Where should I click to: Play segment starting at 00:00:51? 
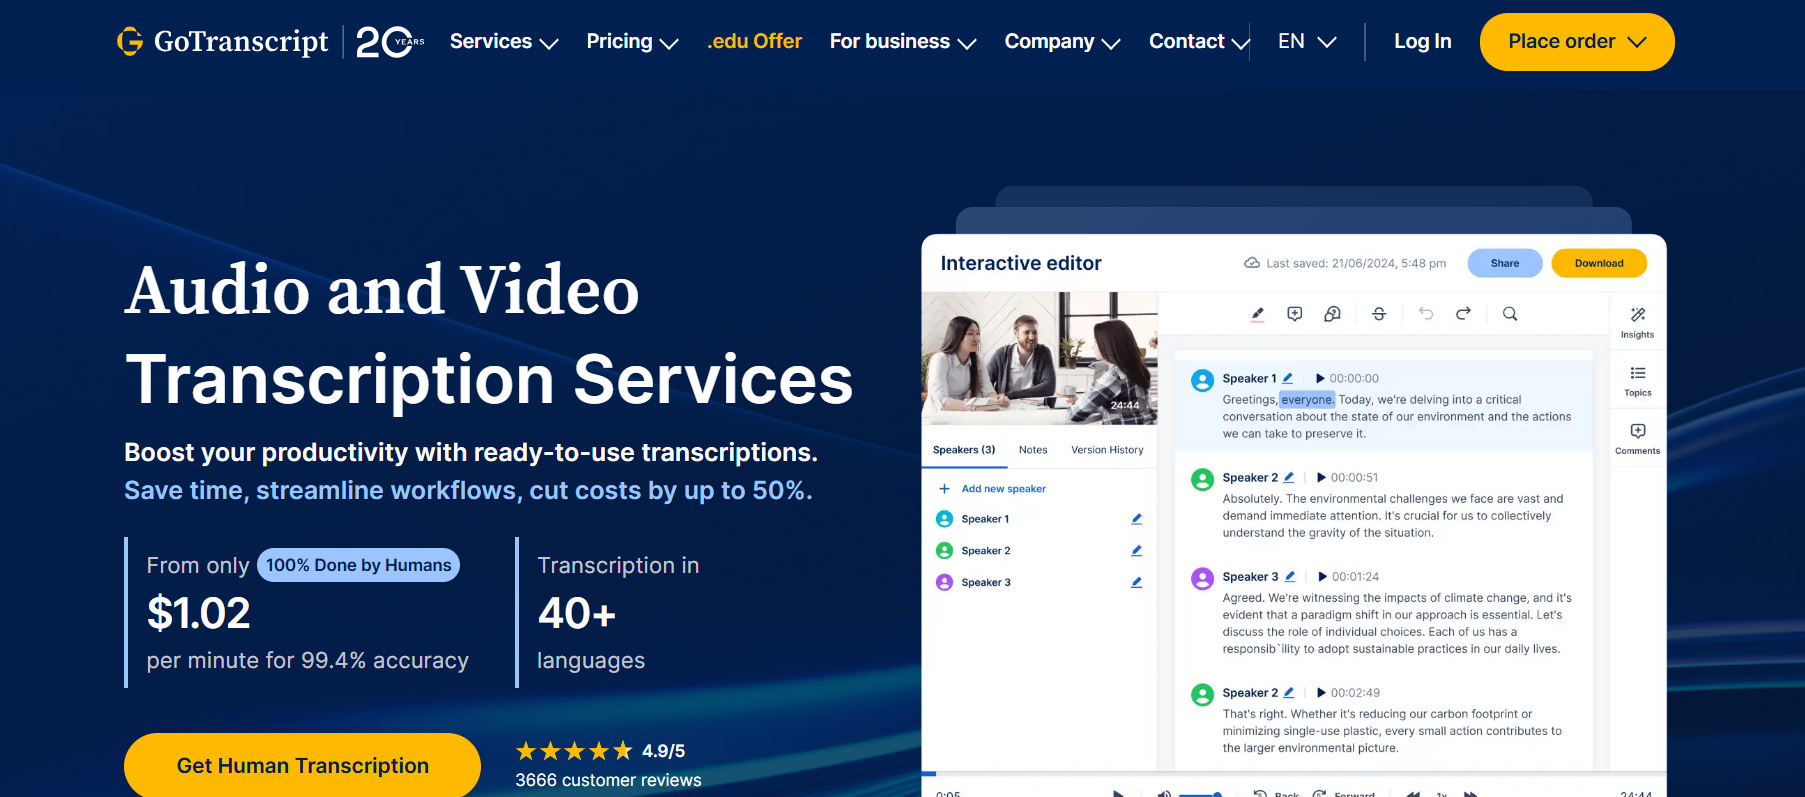tap(1321, 477)
